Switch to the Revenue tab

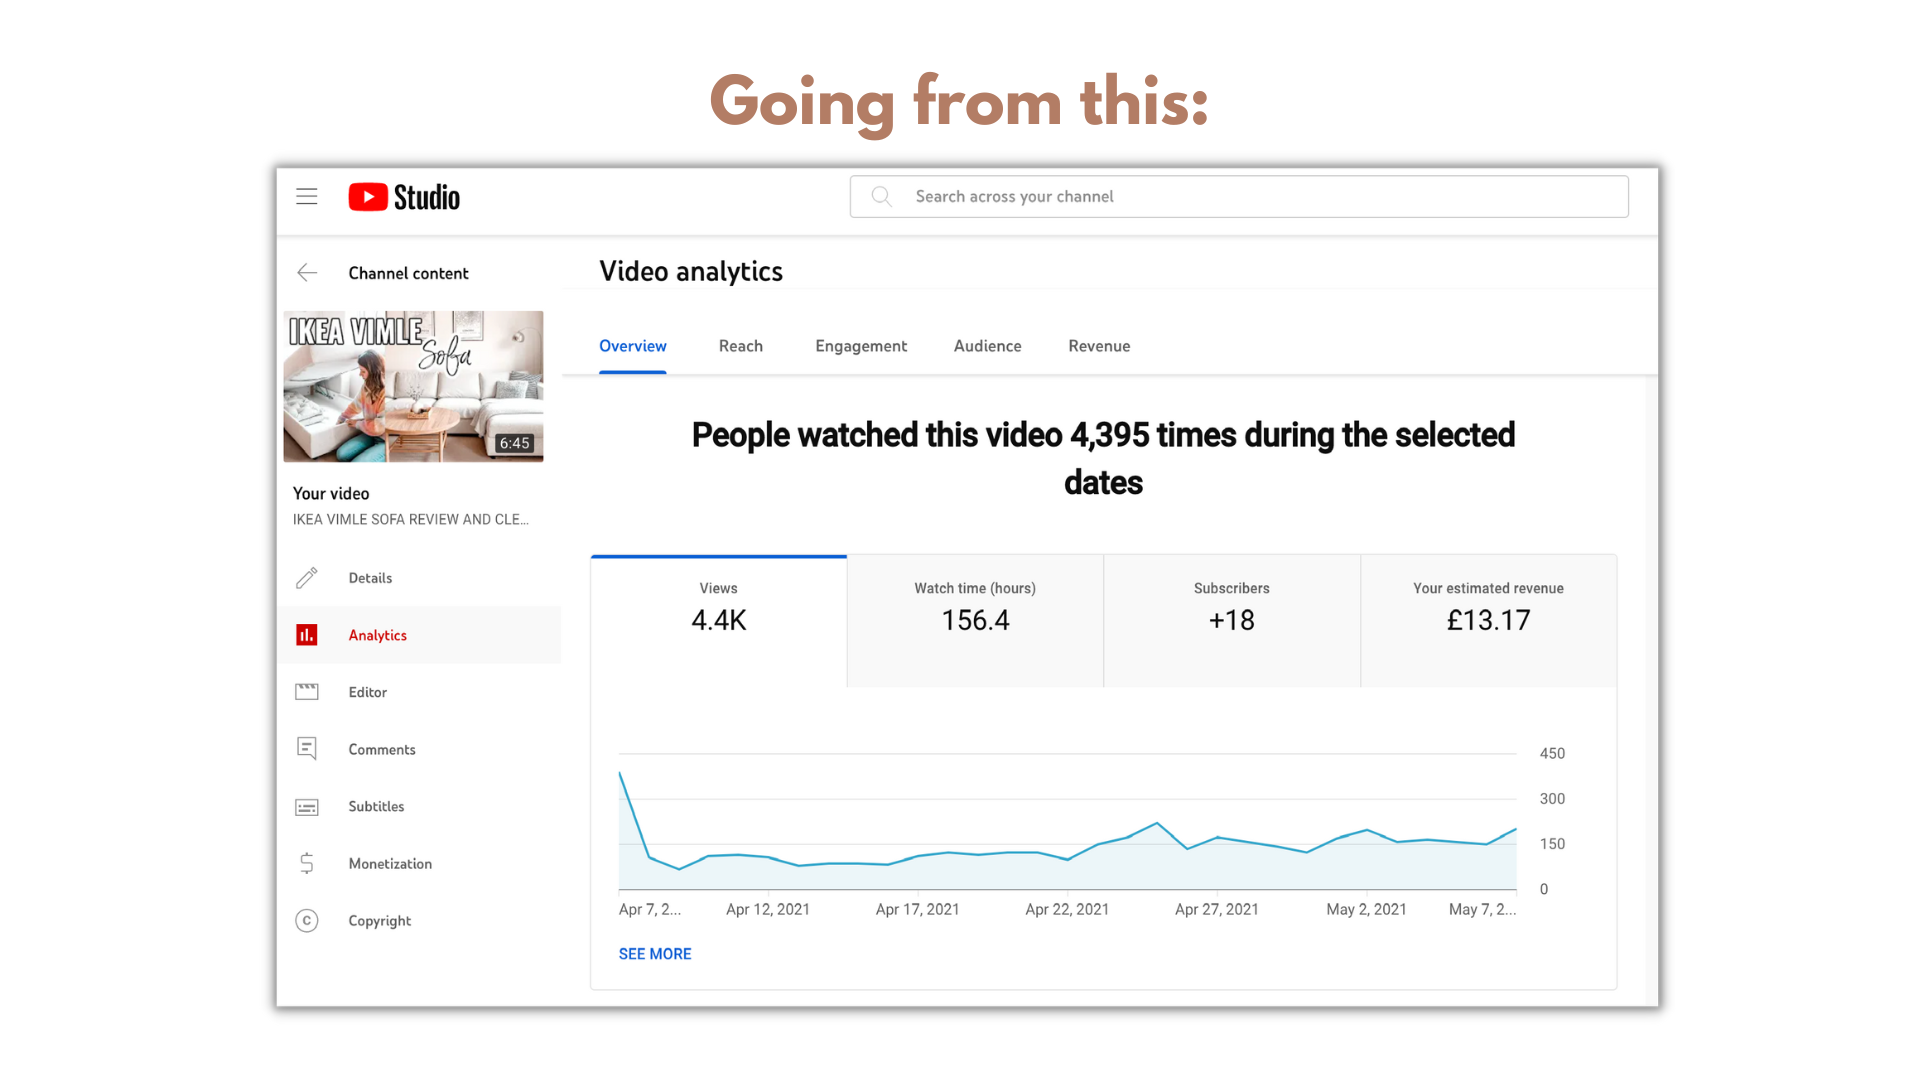coord(1099,346)
